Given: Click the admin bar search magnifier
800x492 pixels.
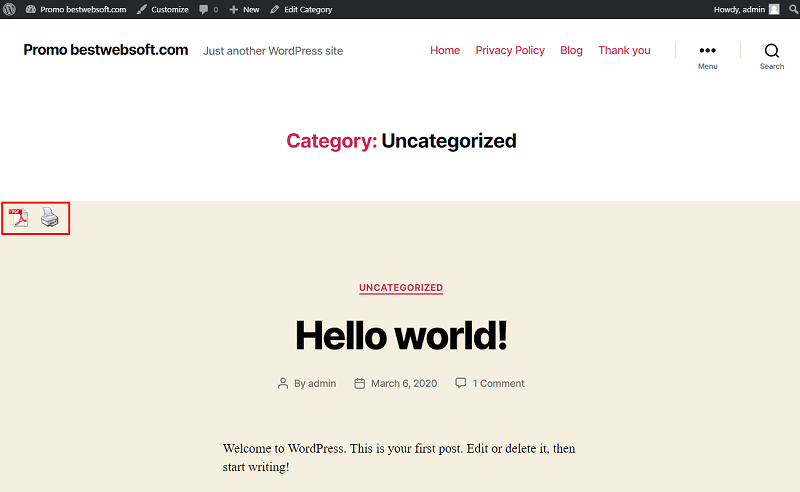Looking at the screenshot, I should (793, 9).
